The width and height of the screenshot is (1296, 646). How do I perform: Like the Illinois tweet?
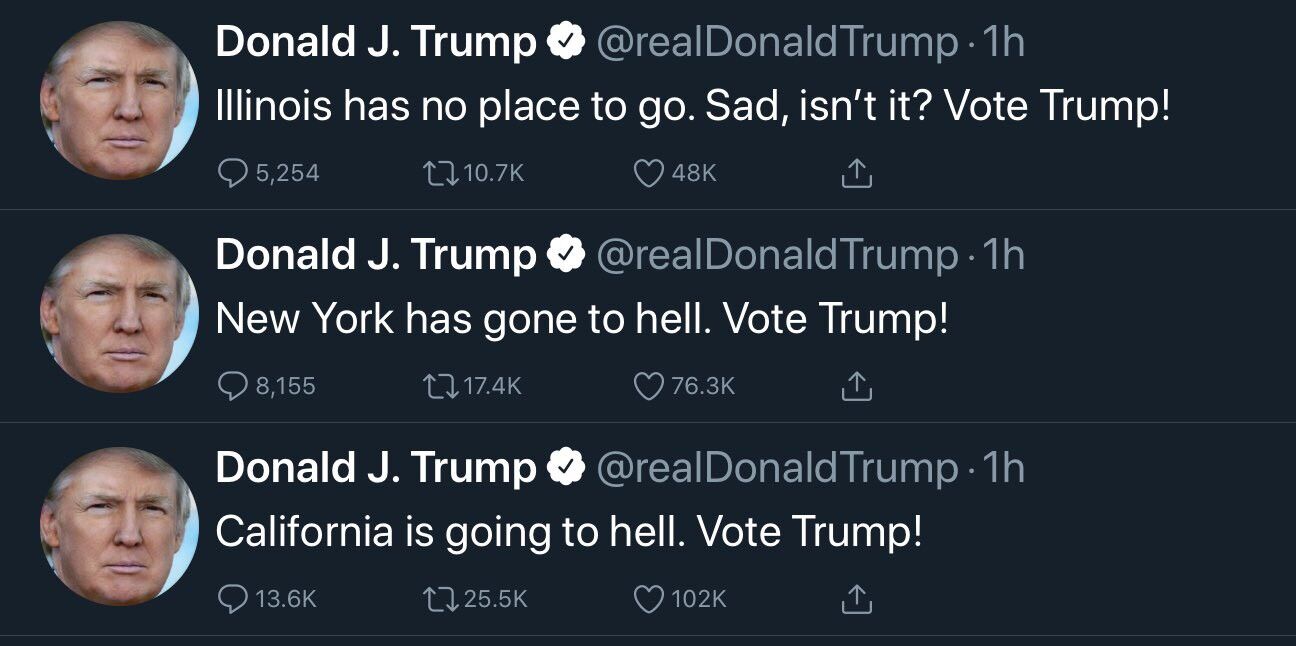click(x=649, y=173)
